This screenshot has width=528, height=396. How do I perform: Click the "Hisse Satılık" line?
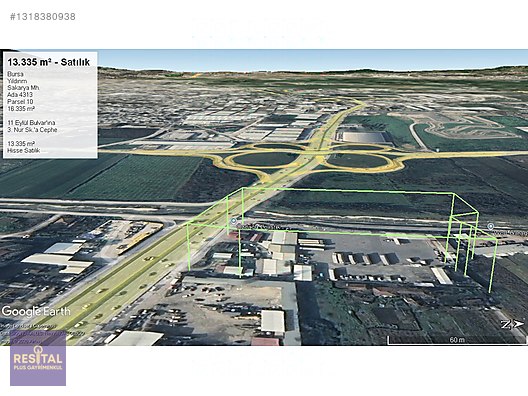[x=24, y=151]
